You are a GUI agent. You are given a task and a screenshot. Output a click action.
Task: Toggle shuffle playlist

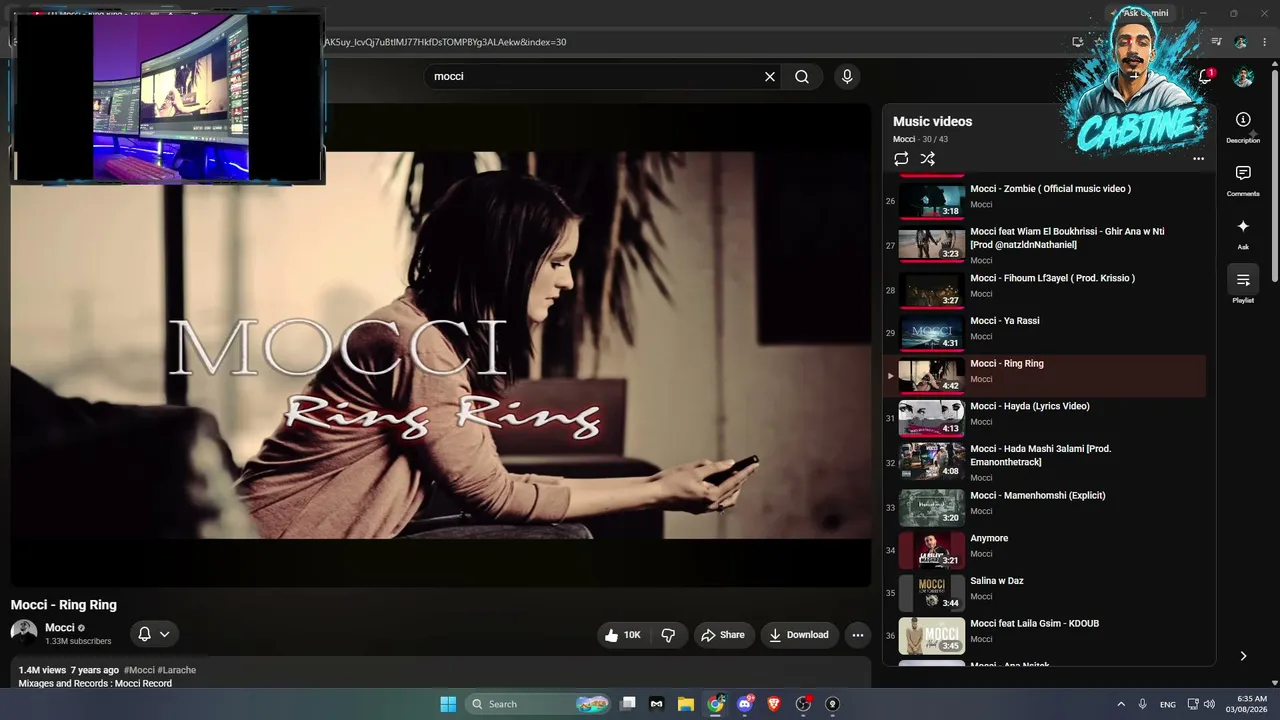tap(928, 159)
